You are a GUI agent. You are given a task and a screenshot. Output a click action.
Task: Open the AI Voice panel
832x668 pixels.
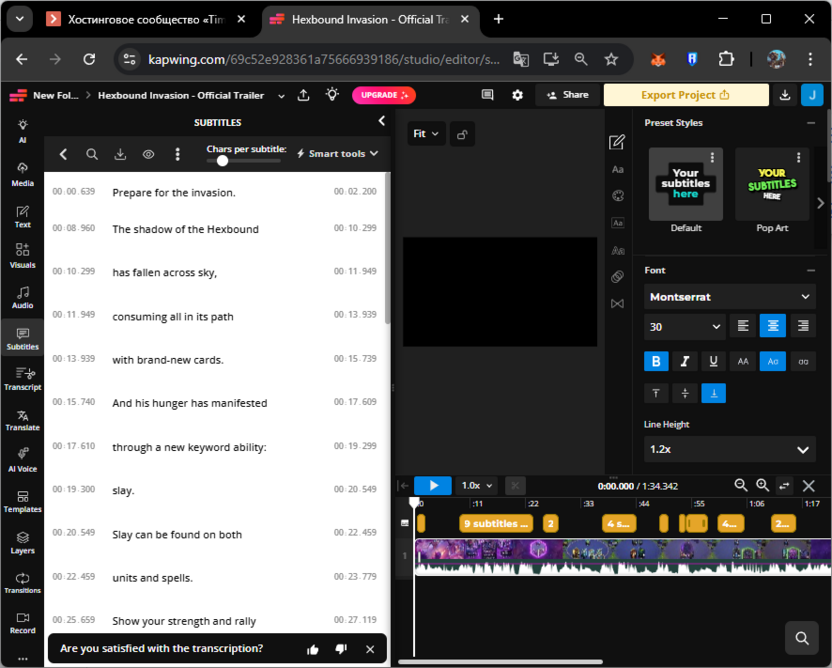pos(22,460)
